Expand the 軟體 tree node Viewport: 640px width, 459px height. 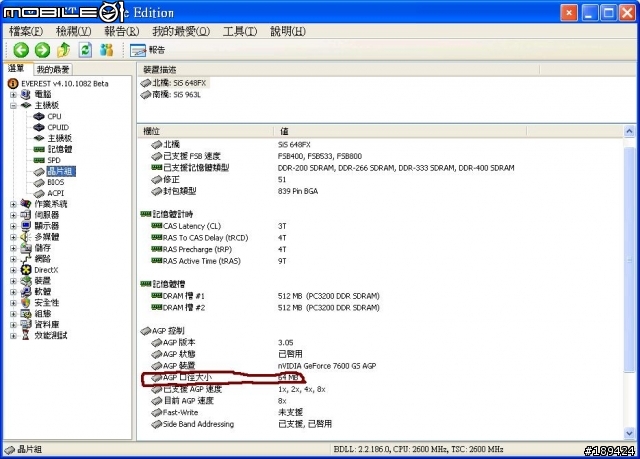coord(13,292)
